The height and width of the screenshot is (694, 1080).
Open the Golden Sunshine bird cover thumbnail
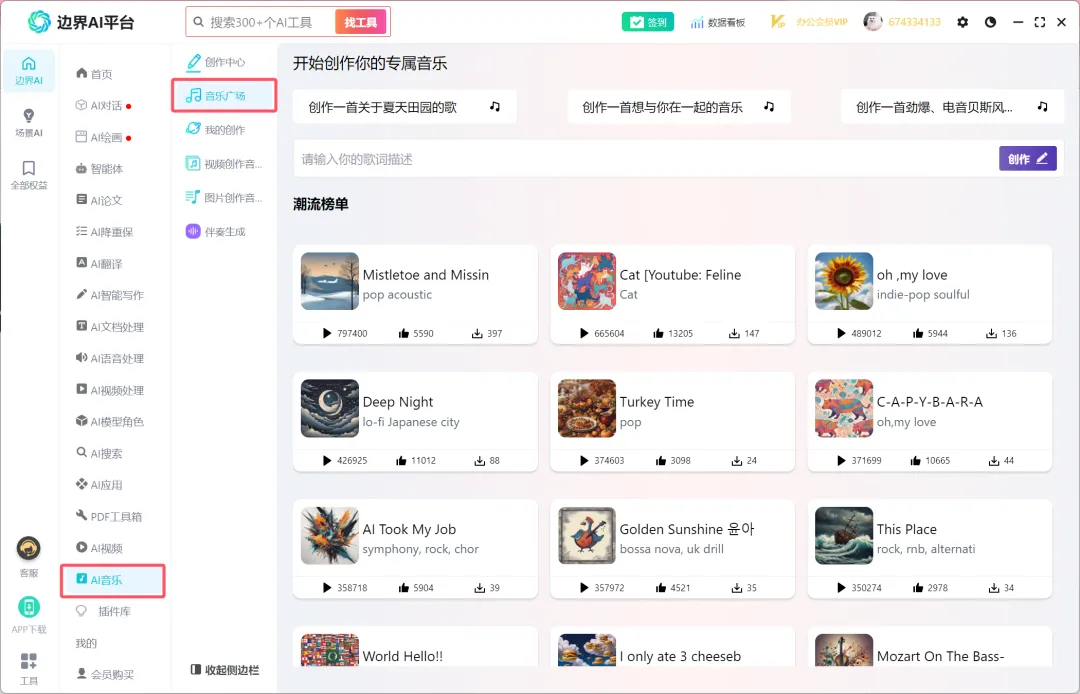[x=587, y=536]
